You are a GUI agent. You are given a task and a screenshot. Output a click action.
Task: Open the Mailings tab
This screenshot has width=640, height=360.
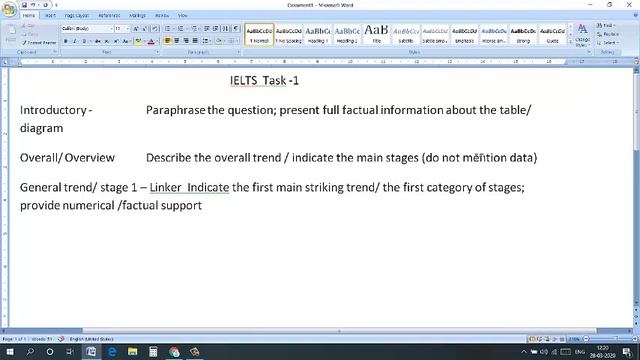pos(138,16)
